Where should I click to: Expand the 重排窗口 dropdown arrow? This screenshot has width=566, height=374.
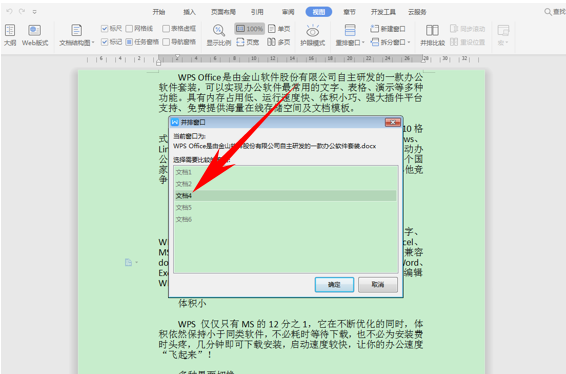pos(363,43)
